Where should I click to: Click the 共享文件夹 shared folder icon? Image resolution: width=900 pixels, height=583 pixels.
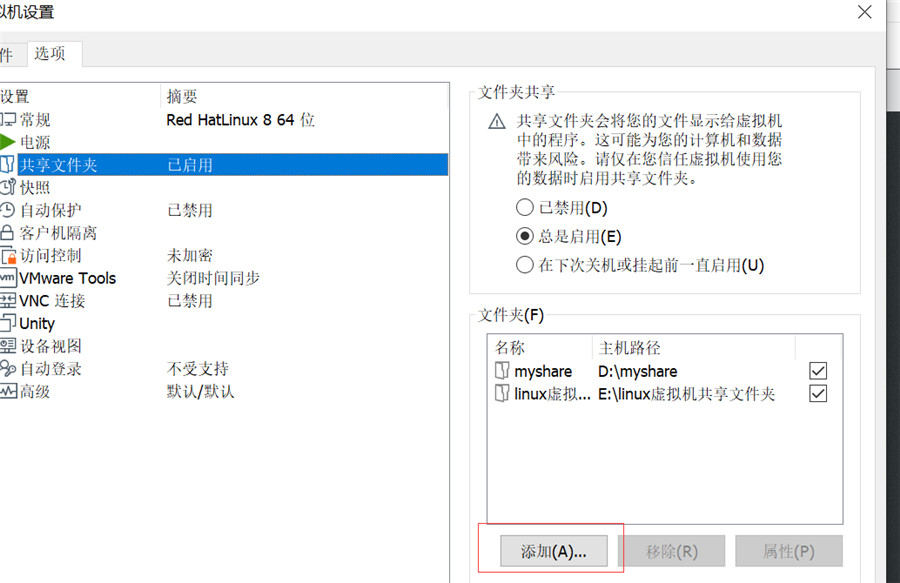pos(7,165)
